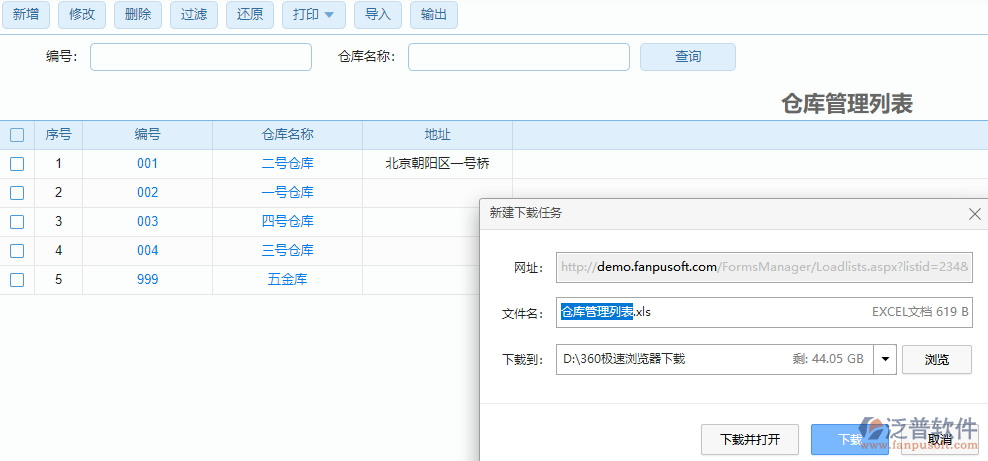Open the 003 code link
Screen dimensions: 988x461
pyautogui.click(x=147, y=222)
